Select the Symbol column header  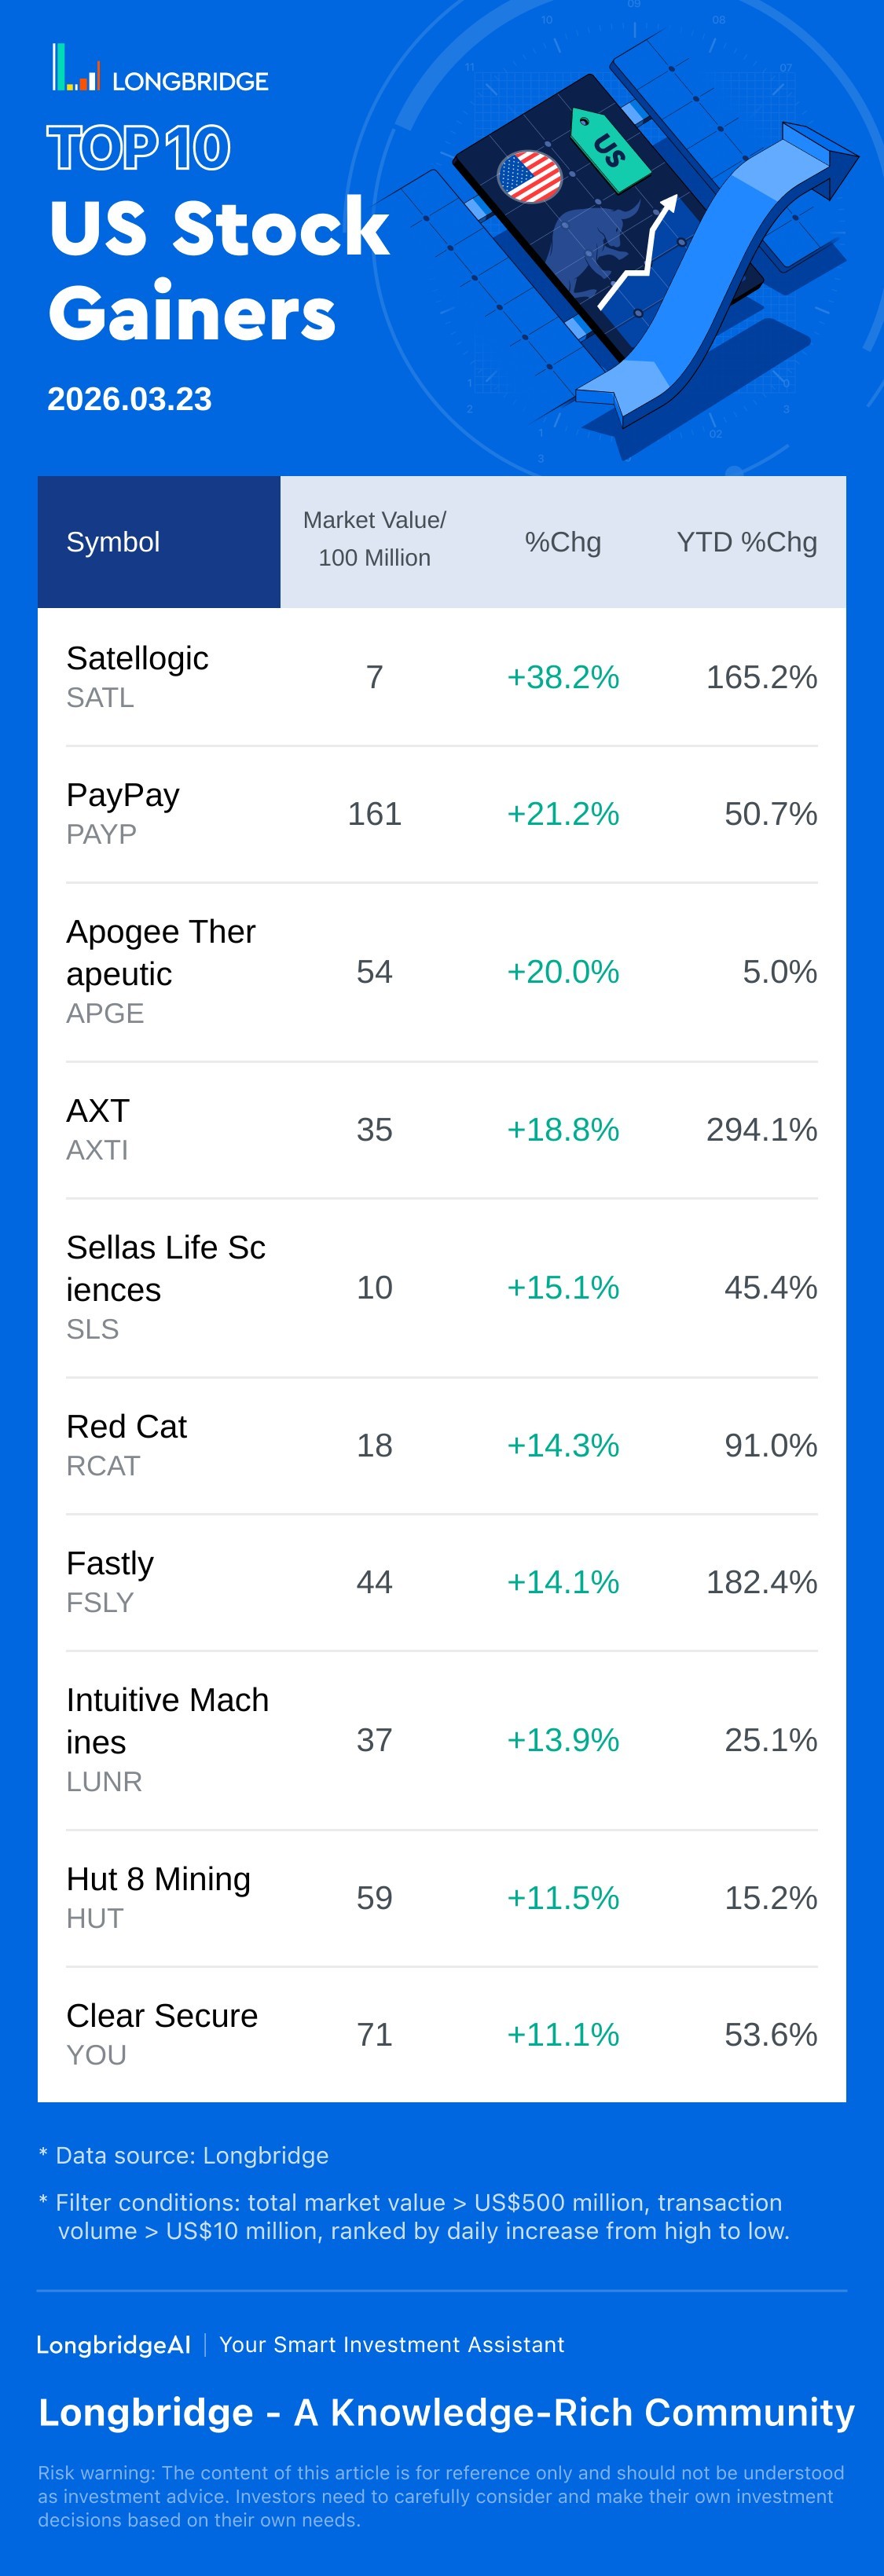[113, 542]
